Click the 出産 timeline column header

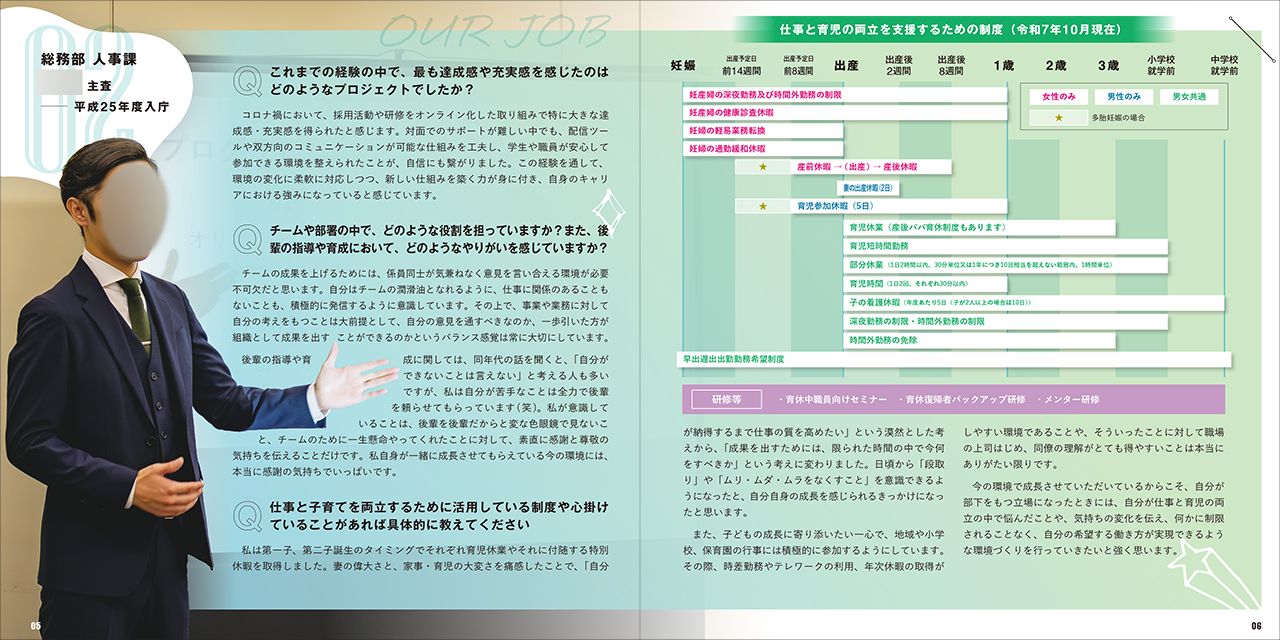(845, 65)
